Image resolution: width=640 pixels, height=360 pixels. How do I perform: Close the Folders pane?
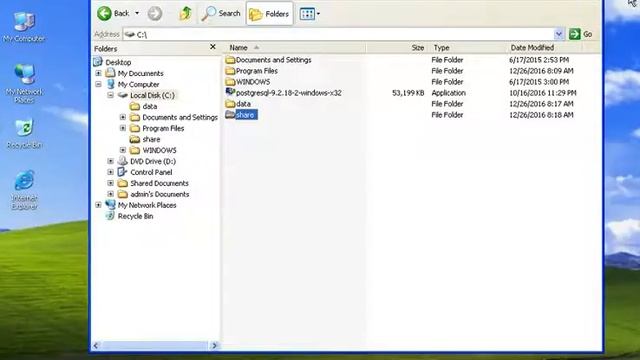[x=213, y=47]
